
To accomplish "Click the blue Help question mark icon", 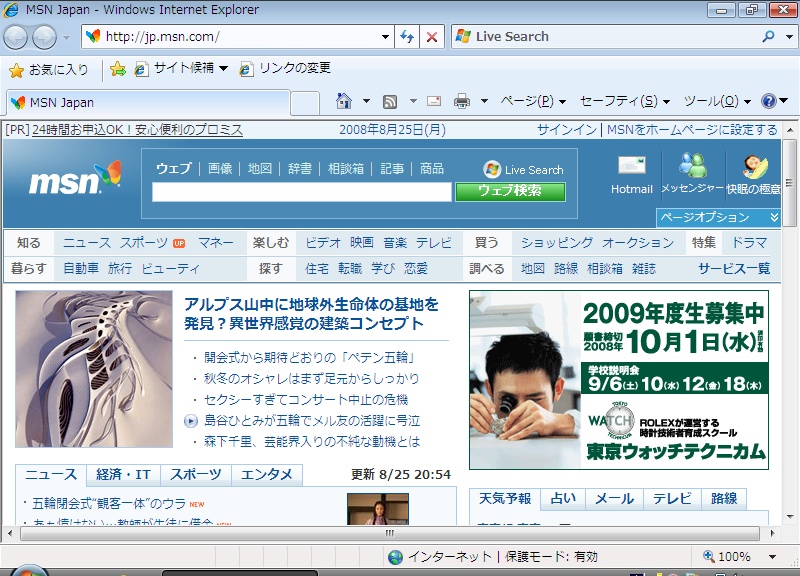I will [x=768, y=101].
